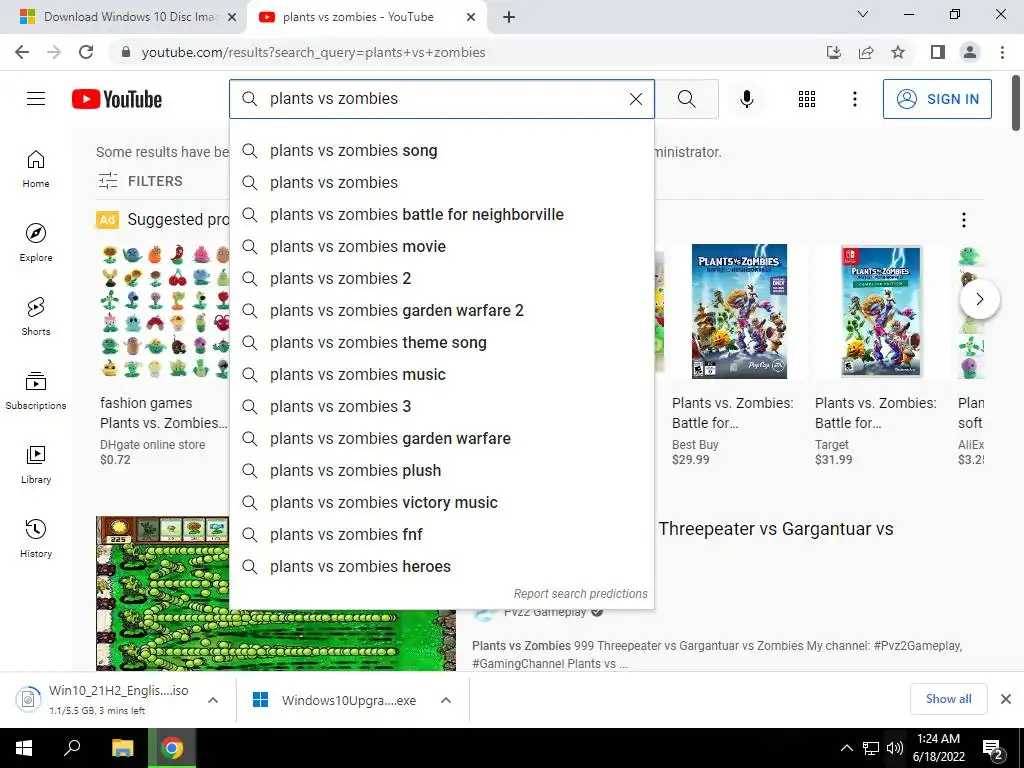Open the YouTube hamburger guide menu
The width and height of the screenshot is (1024, 768).
pyautogui.click(x=36, y=99)
